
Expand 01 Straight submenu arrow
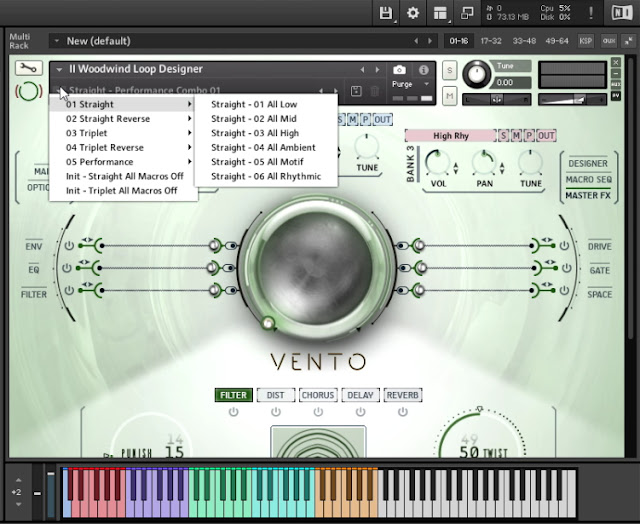point(189,104)
